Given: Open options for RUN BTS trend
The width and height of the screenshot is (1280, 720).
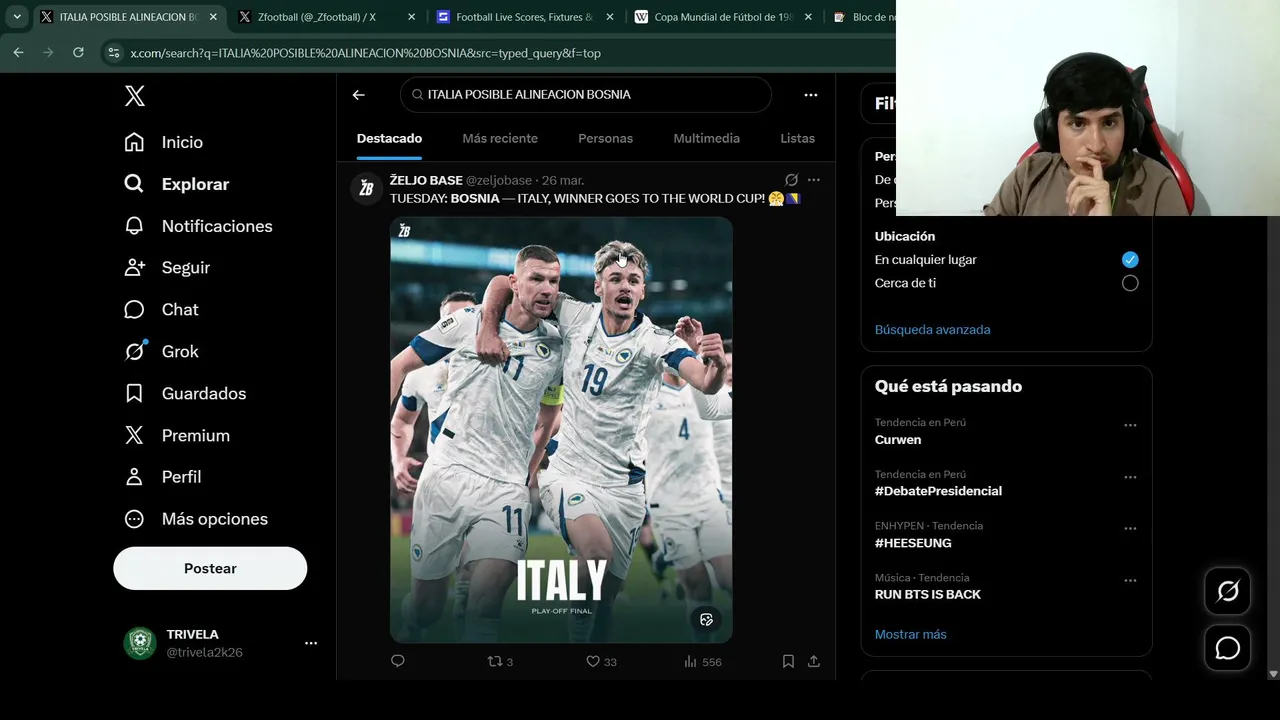Looking at the screenshot, I should 1130,580.
